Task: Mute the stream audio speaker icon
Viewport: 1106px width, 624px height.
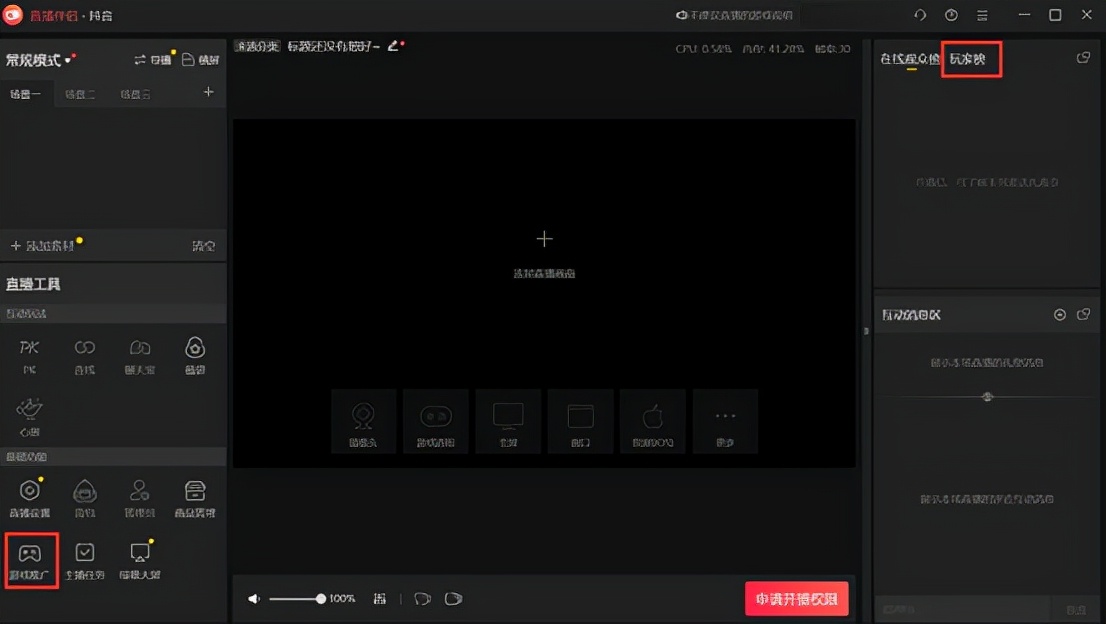Action: 253,598
